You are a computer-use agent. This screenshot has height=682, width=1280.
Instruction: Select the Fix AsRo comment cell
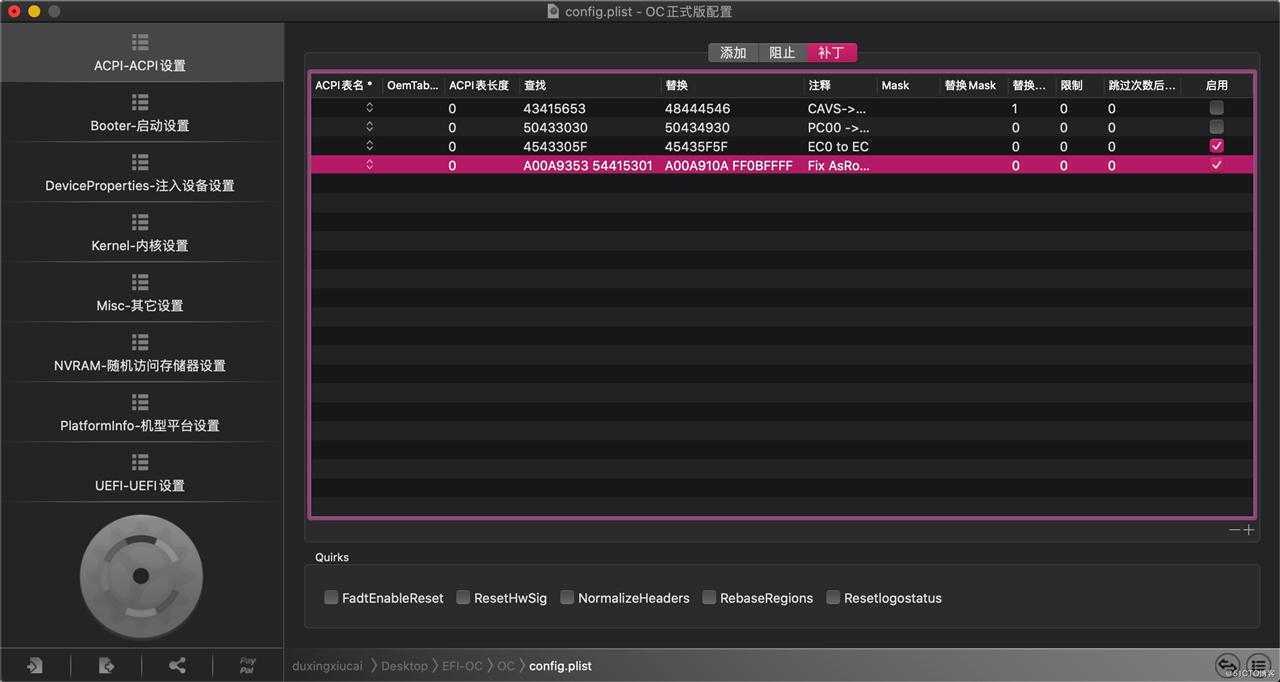pyautogui.click(x=838, y=165)
